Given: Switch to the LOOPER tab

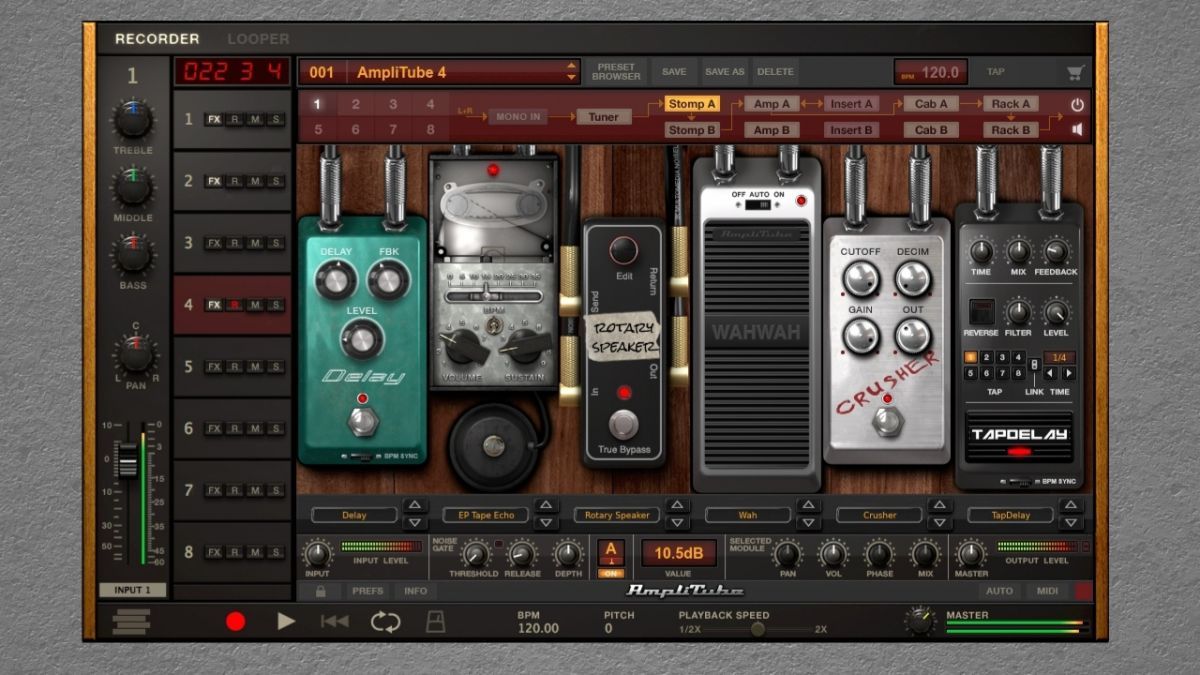Looking at the screenshot, I should click(x=258, y=39).
